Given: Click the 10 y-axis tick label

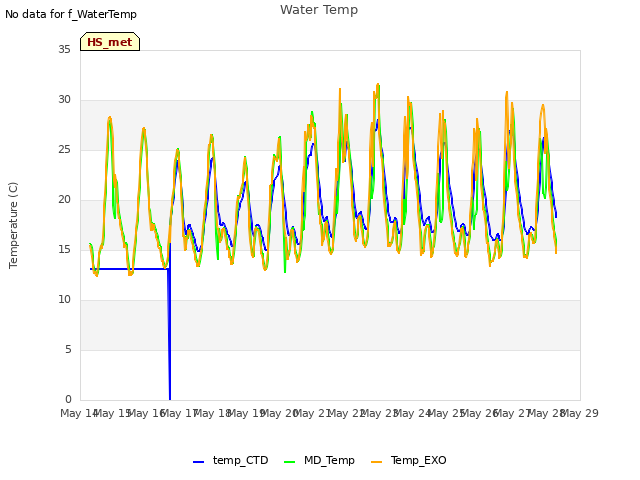Looking at the screenshot, I should [64, 300].
